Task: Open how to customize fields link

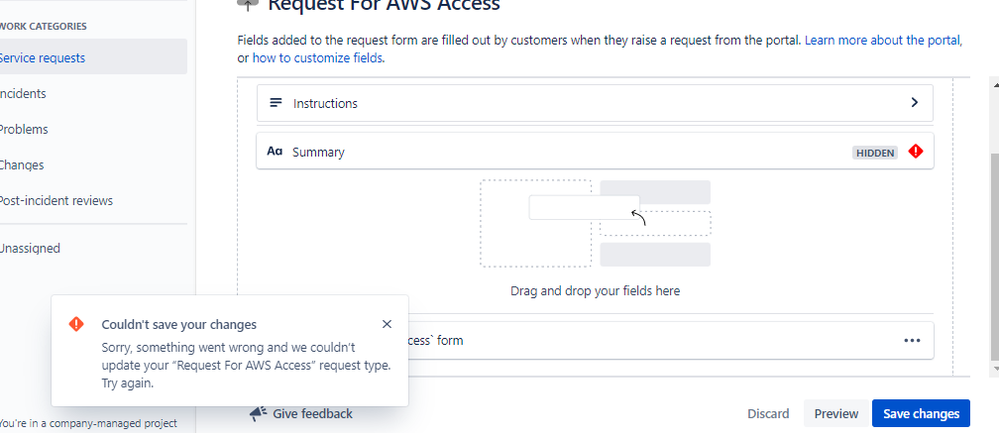Action: 317,58
